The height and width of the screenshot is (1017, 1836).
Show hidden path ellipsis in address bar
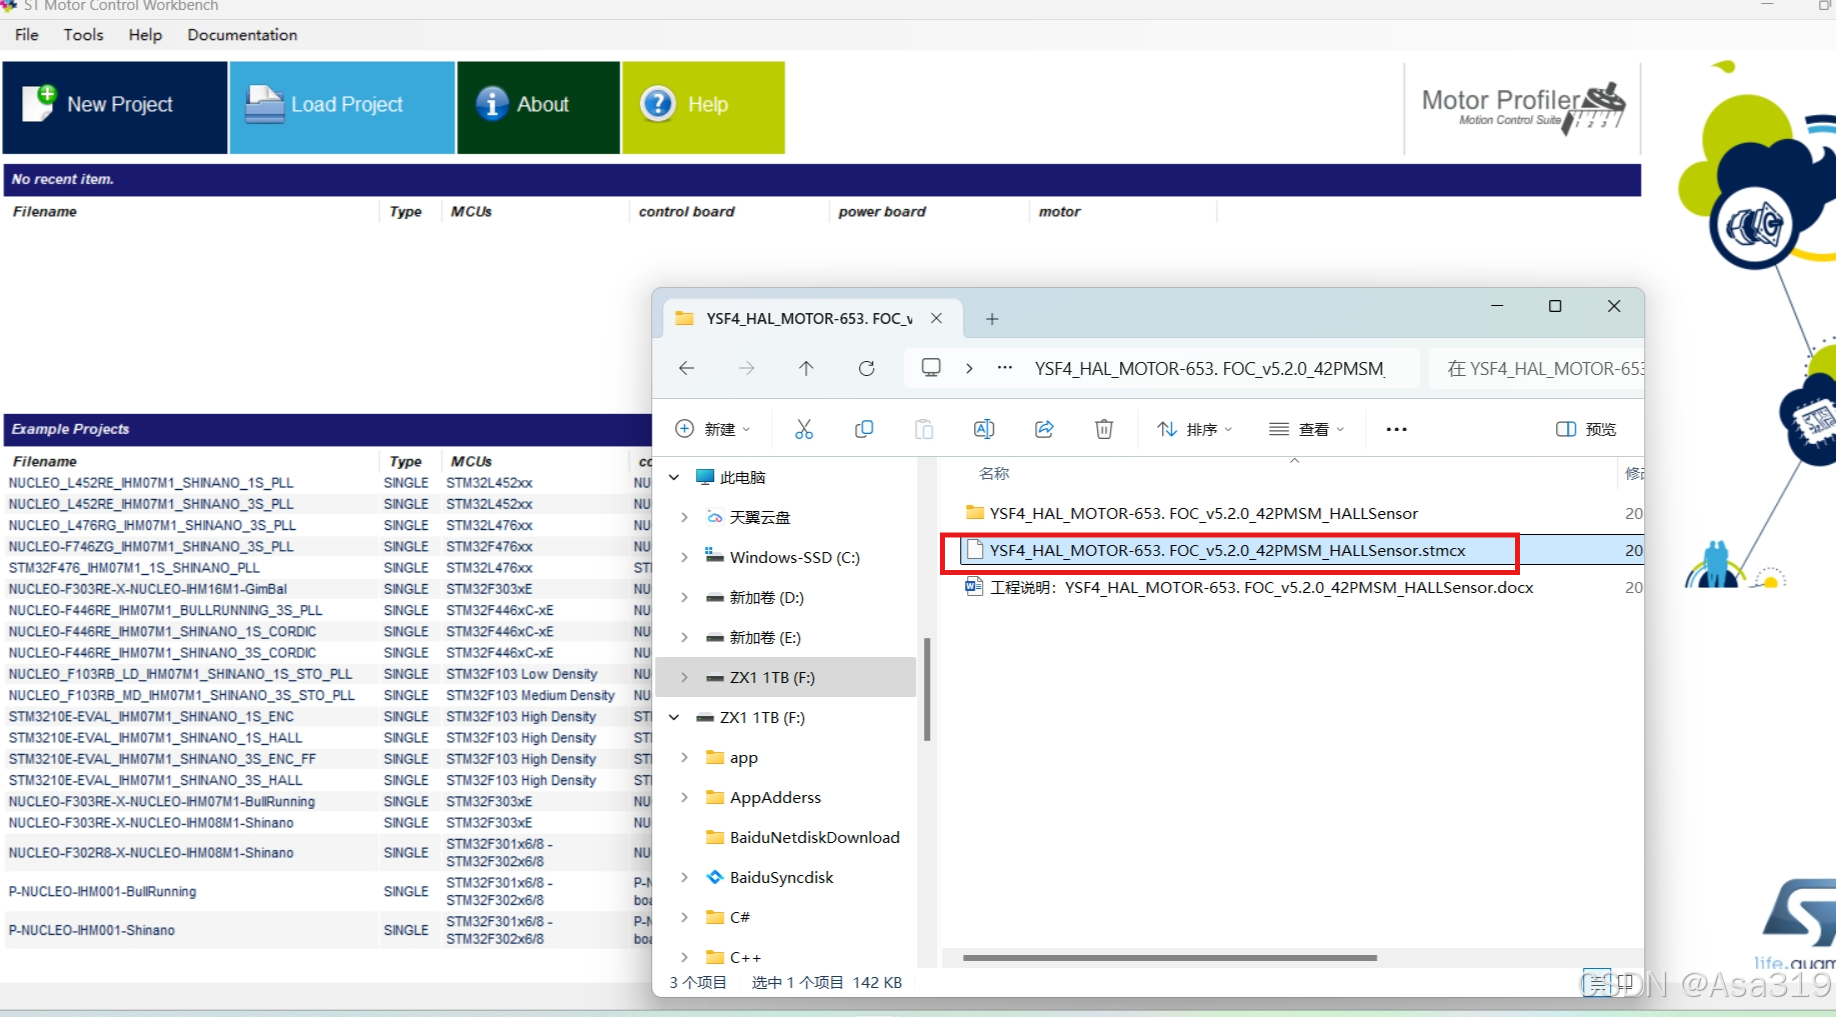point(1005,368)
